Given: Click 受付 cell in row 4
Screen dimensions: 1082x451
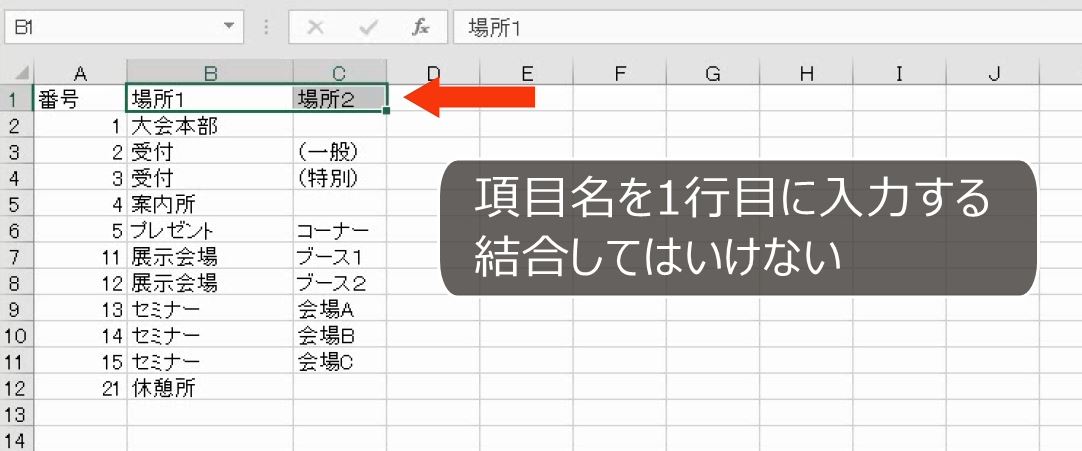Looking at the screenshot, I should click(x=210, y=177).
